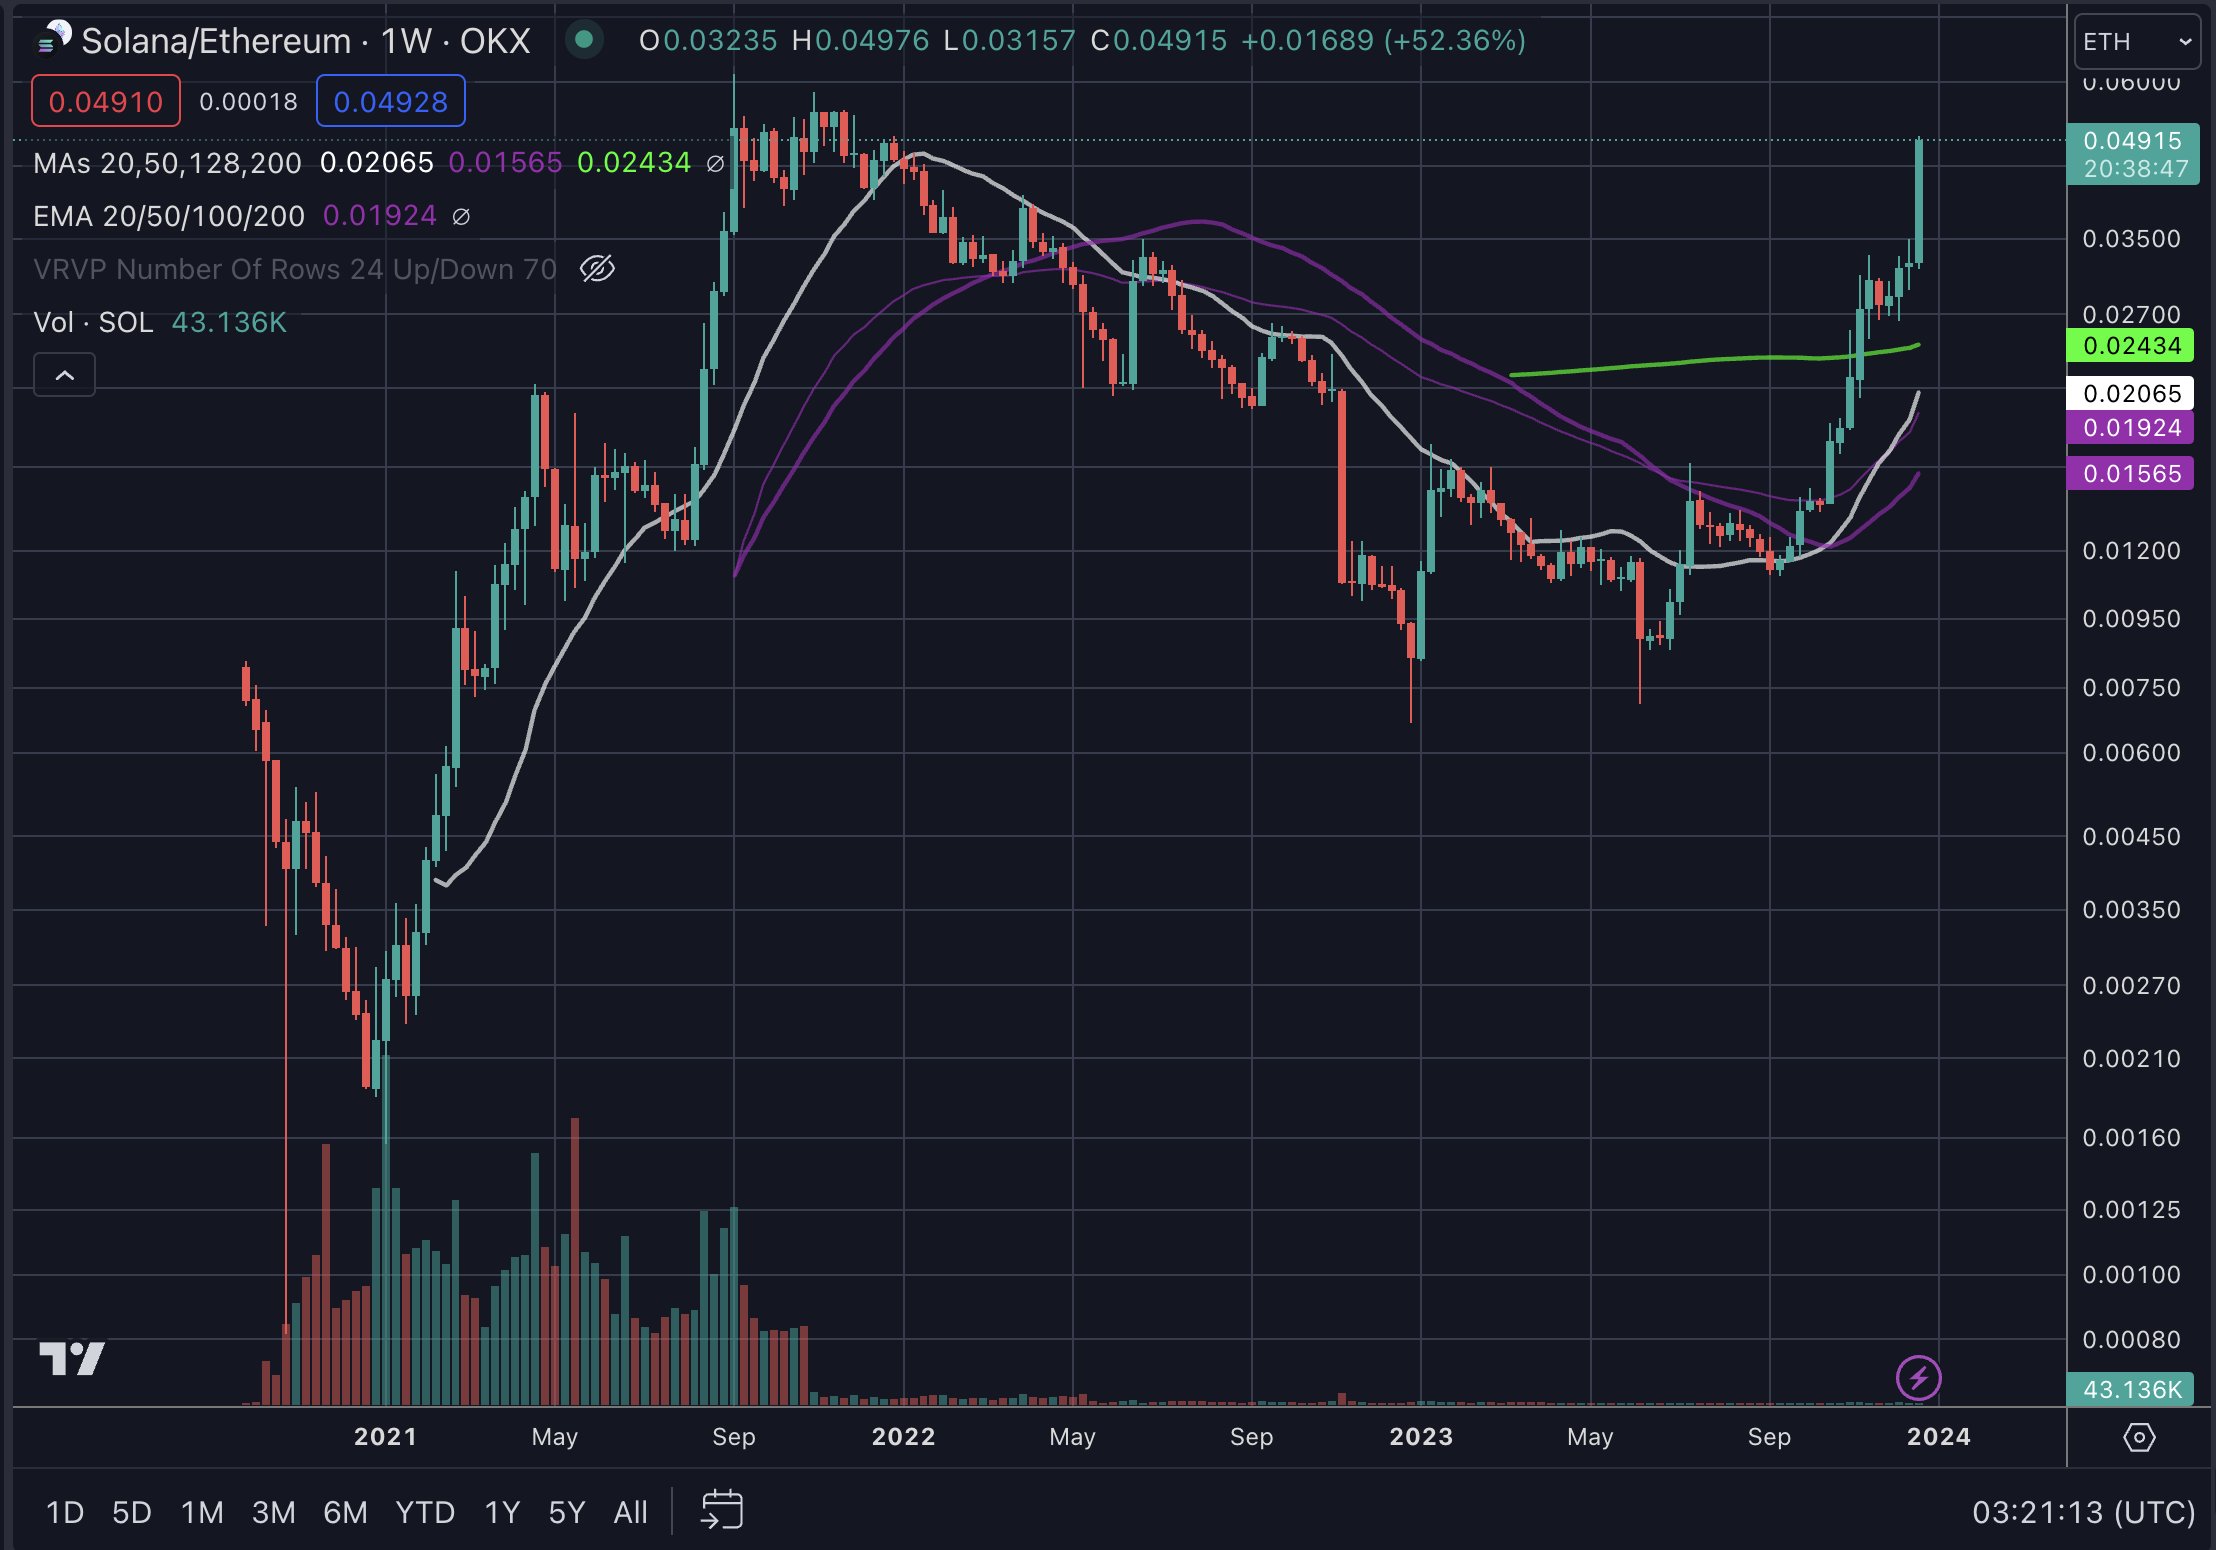The height and width of the screenshot is (1550, 2216).
Task: Click the purple 0.01565 MA price label
Action: click(2130, 474)
